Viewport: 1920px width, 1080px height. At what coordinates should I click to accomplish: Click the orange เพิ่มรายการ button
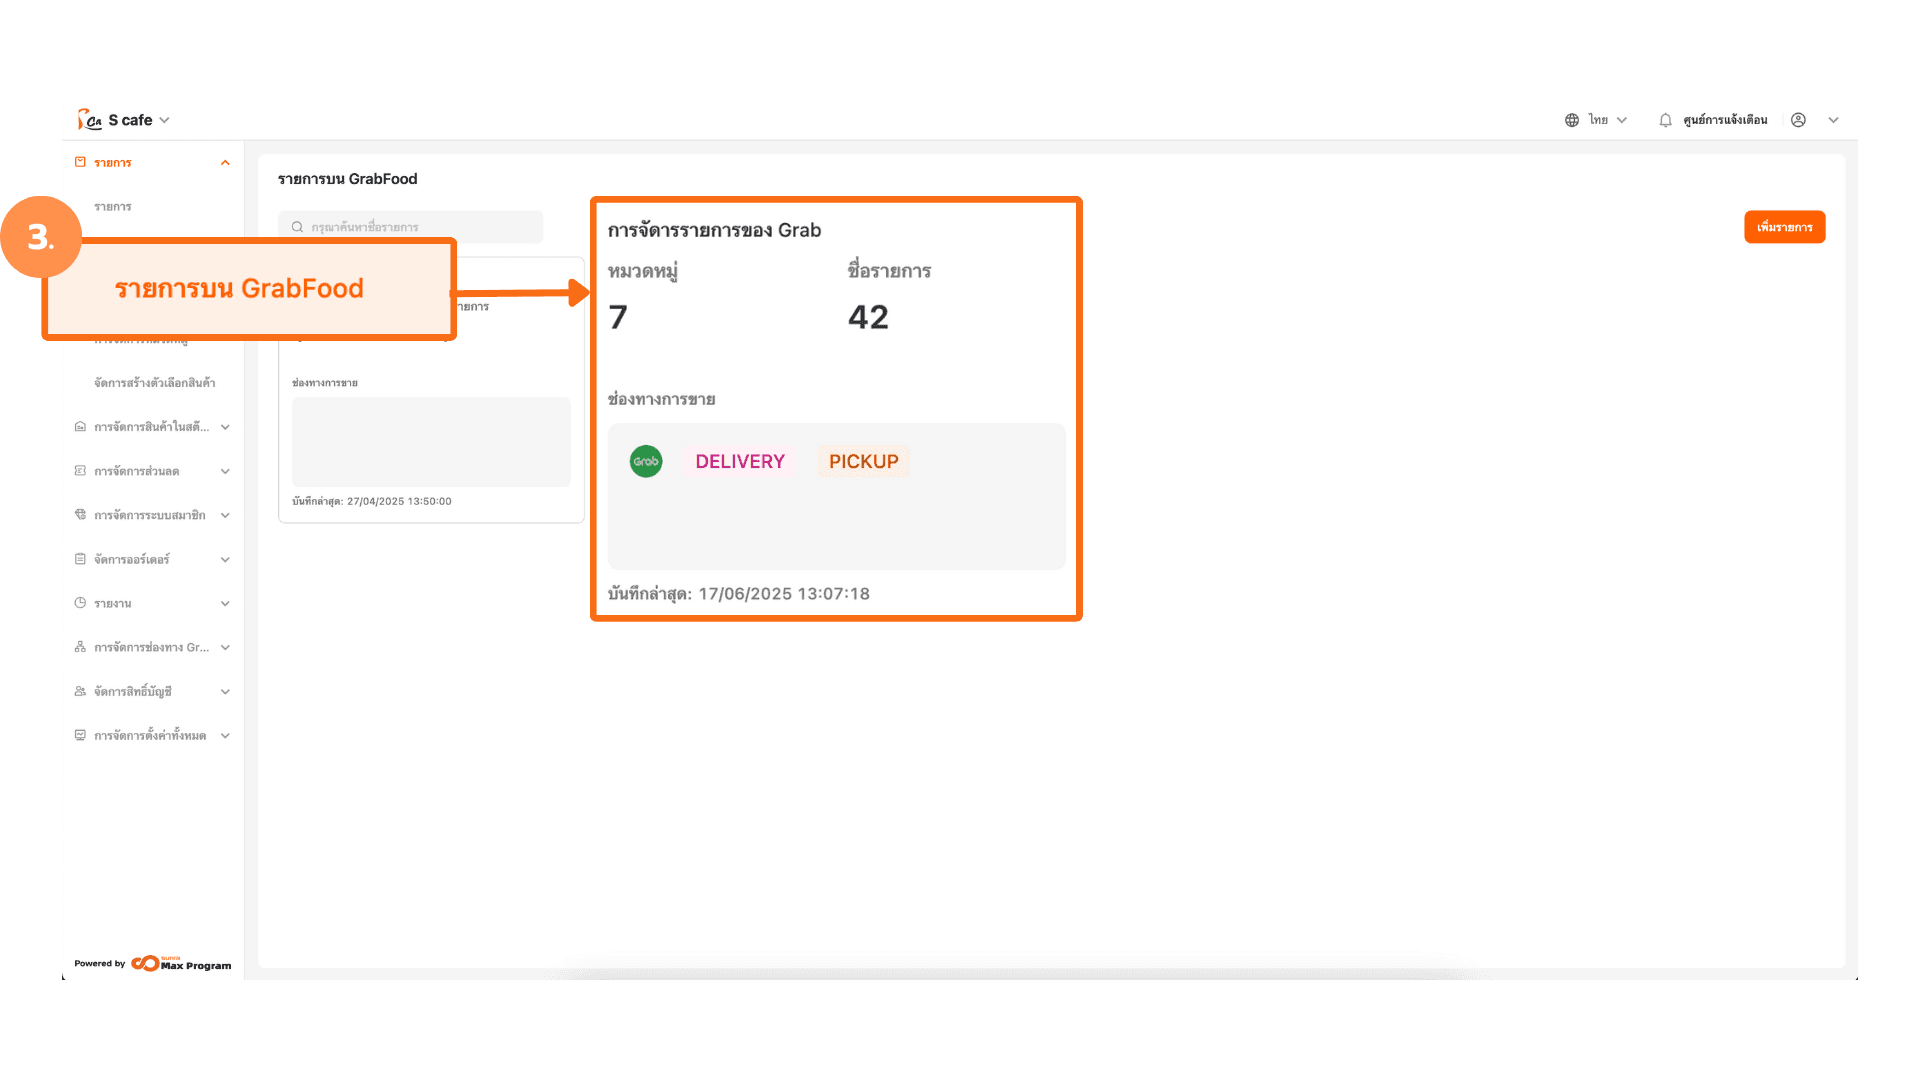click(1784, 227)
